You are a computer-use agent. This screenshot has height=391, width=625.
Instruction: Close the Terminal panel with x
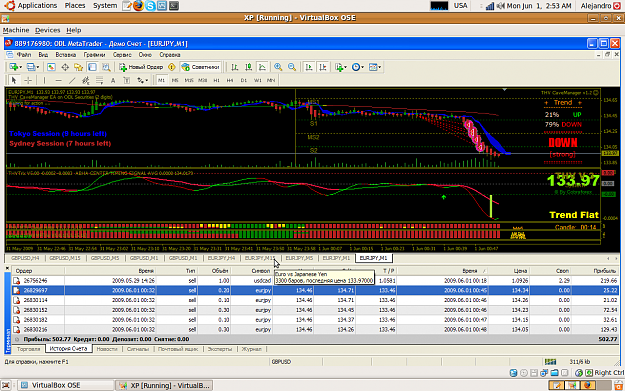tap(7, 269)
